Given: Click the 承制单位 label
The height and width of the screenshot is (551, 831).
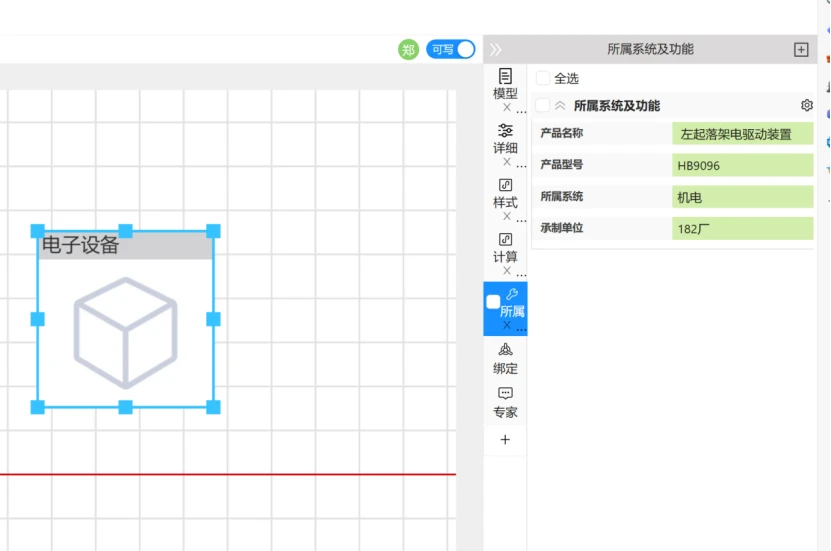Looking at the screenshot, I should pyautogui.click(x=562, y=228).
